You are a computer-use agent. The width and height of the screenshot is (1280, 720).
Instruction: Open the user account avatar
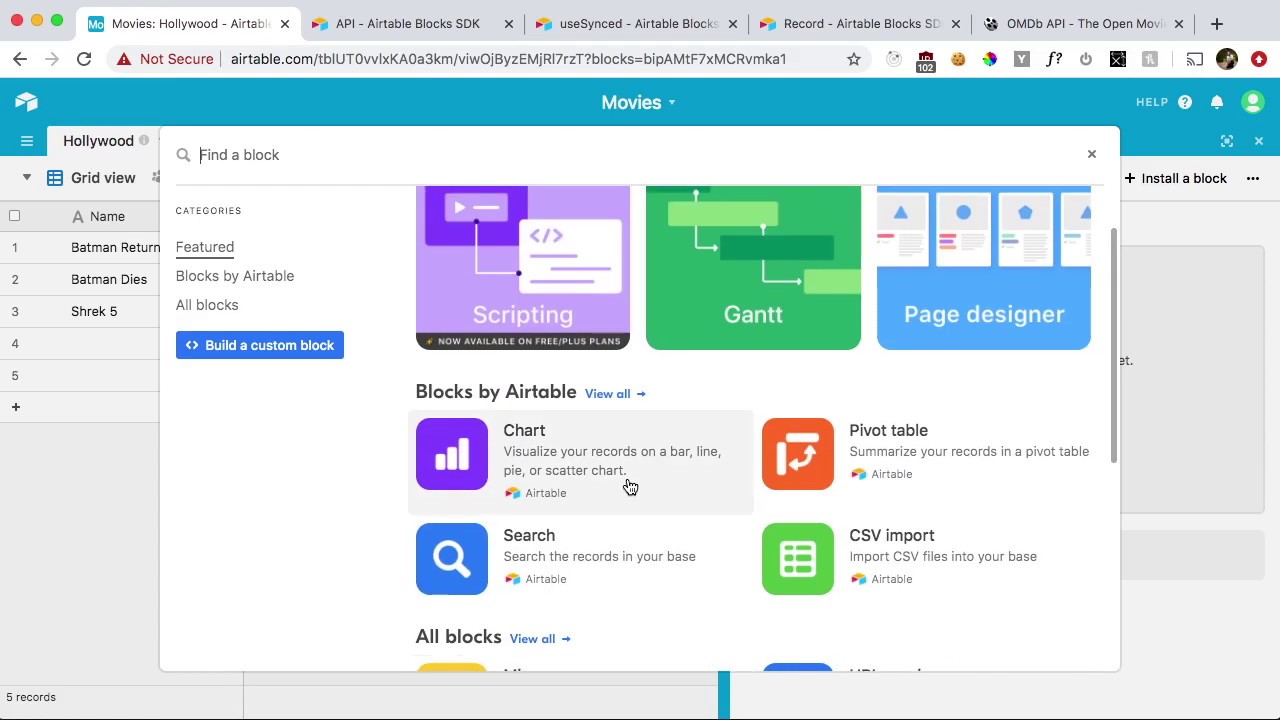click(1253, 102)
